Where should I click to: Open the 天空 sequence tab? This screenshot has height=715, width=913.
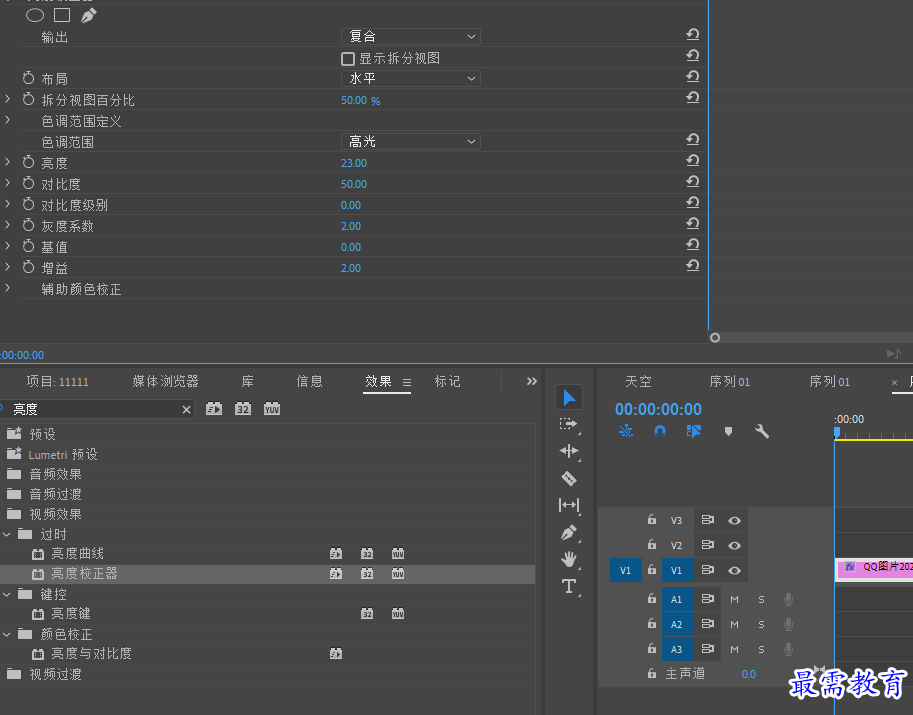(x=638, y=381)
